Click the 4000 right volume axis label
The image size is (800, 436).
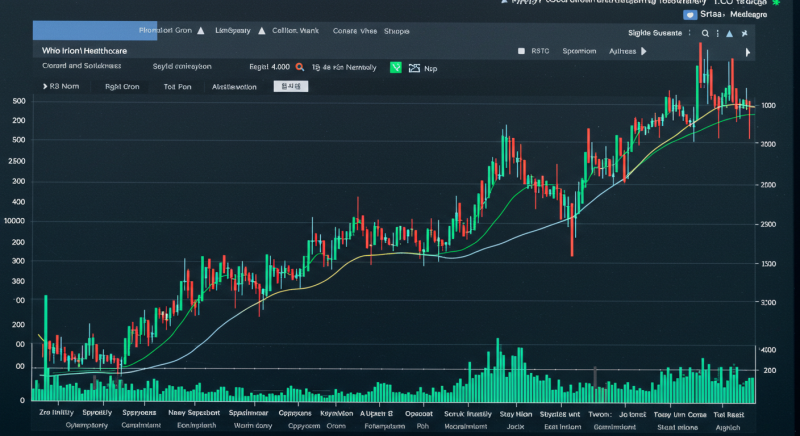(x=768, y=350)
